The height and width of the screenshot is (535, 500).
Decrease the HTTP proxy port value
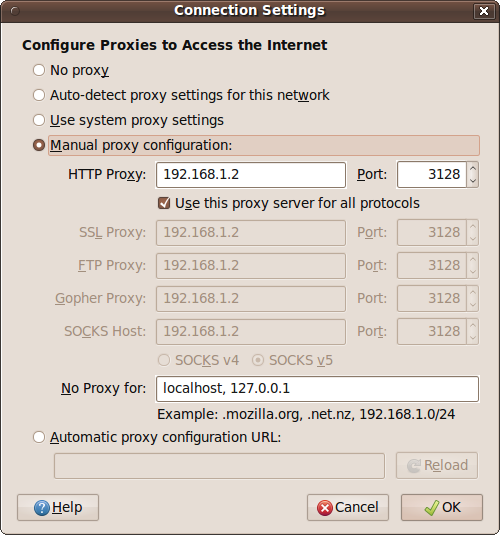(x=473, y=181)
